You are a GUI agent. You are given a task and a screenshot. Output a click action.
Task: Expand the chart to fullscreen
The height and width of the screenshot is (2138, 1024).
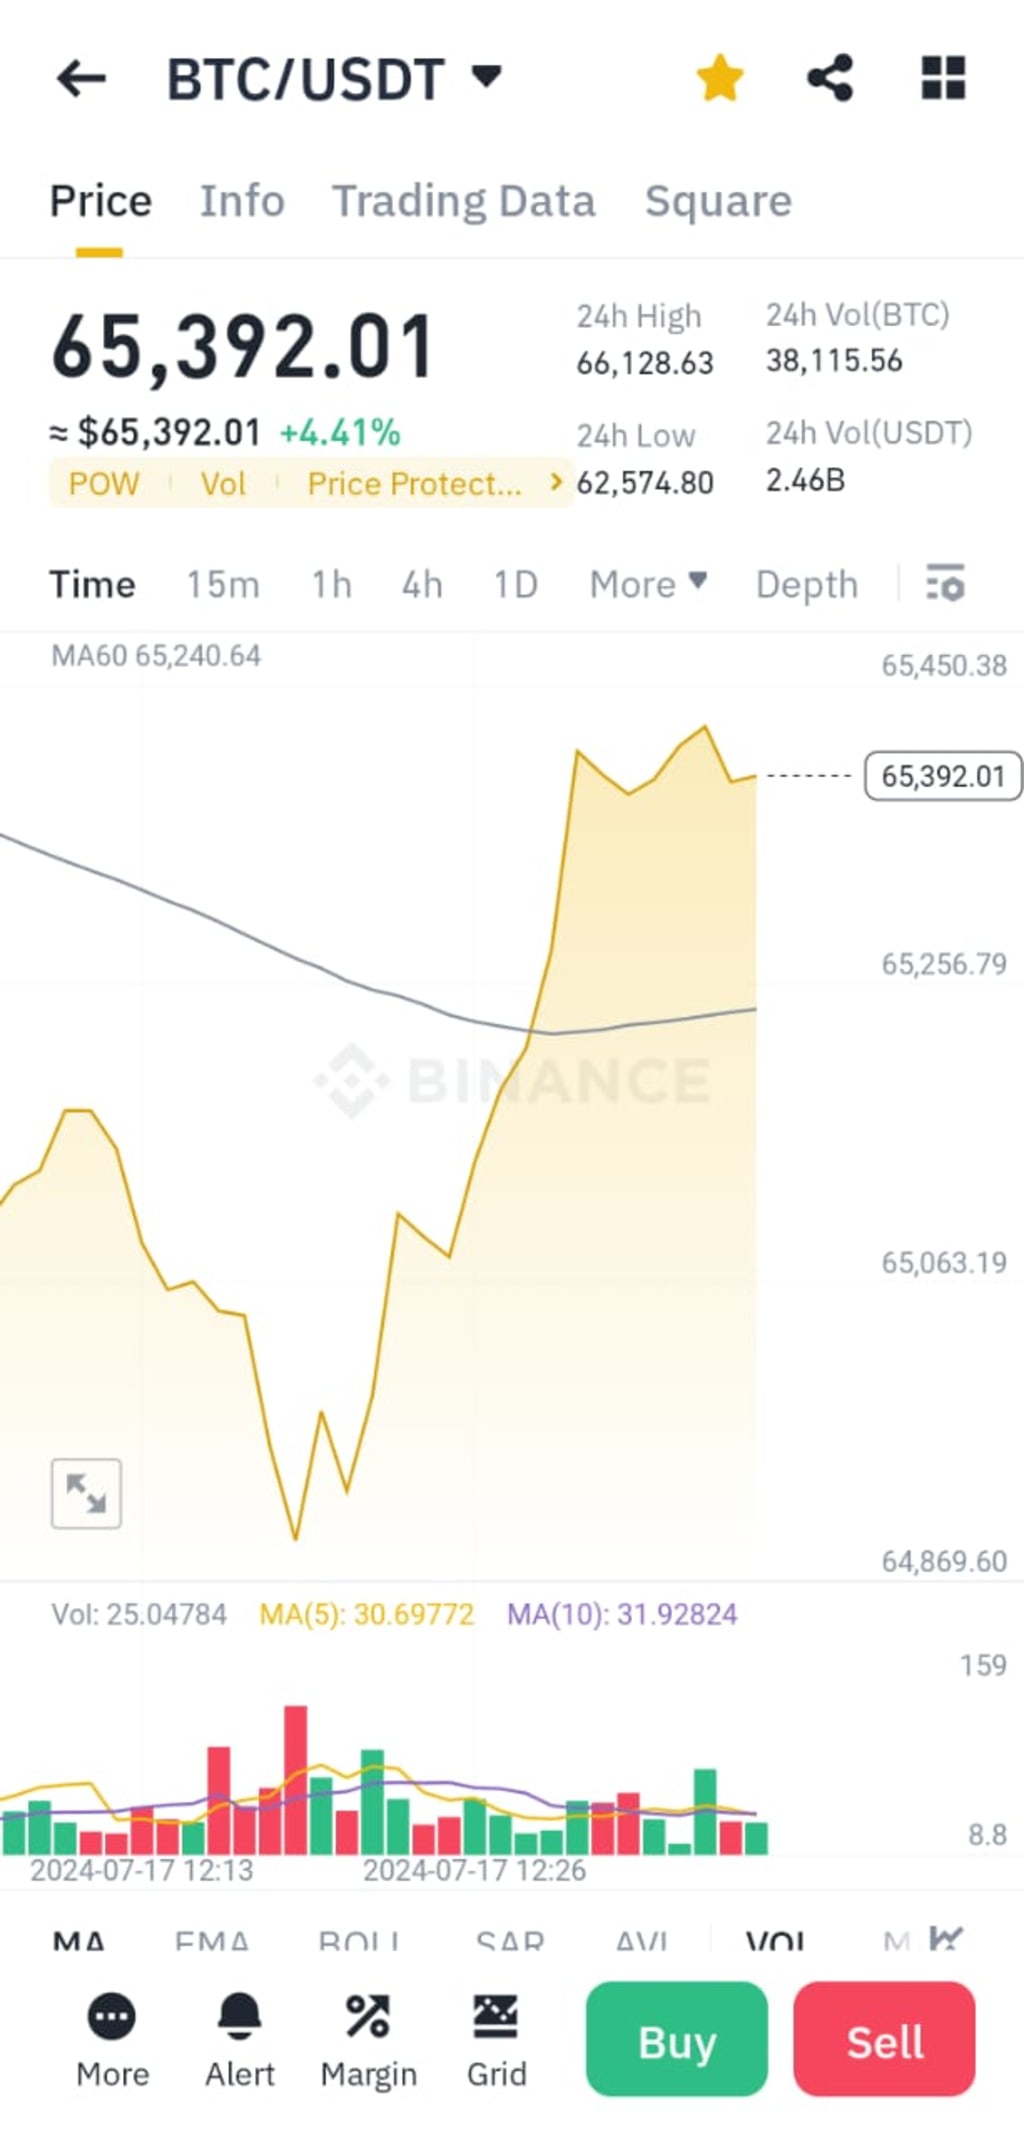pos(86,1493)
